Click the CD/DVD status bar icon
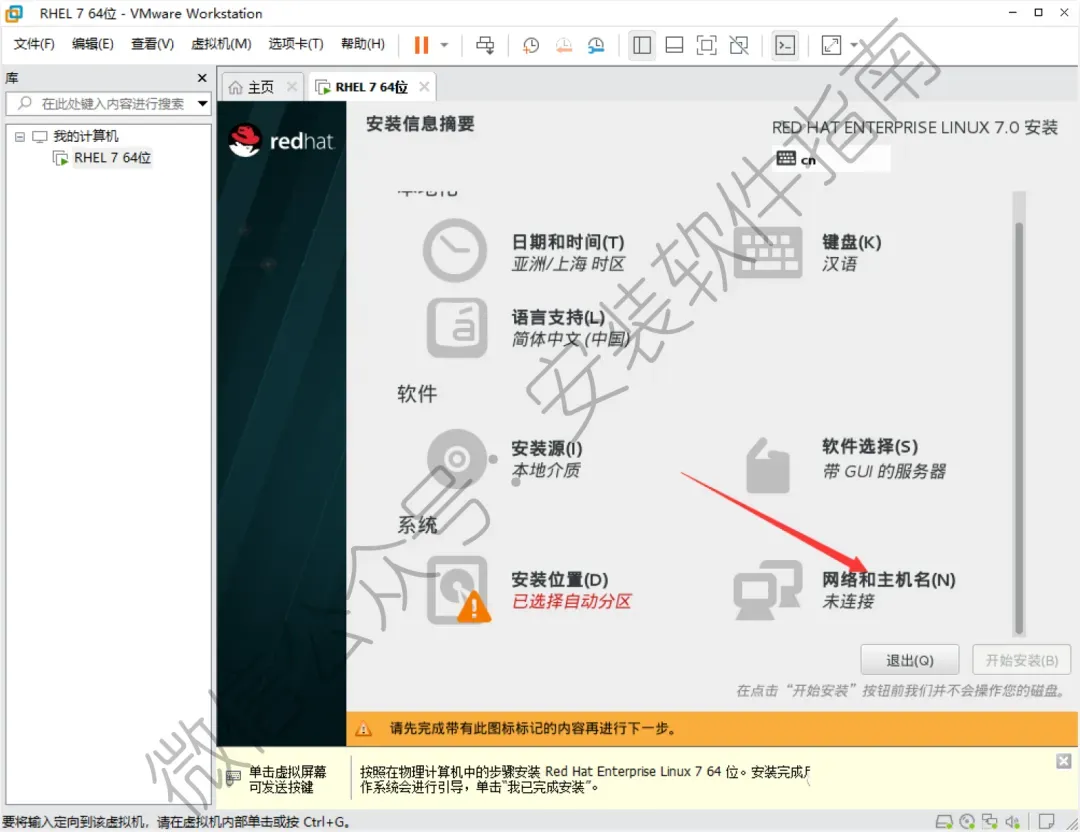 [x=967, y=822]
